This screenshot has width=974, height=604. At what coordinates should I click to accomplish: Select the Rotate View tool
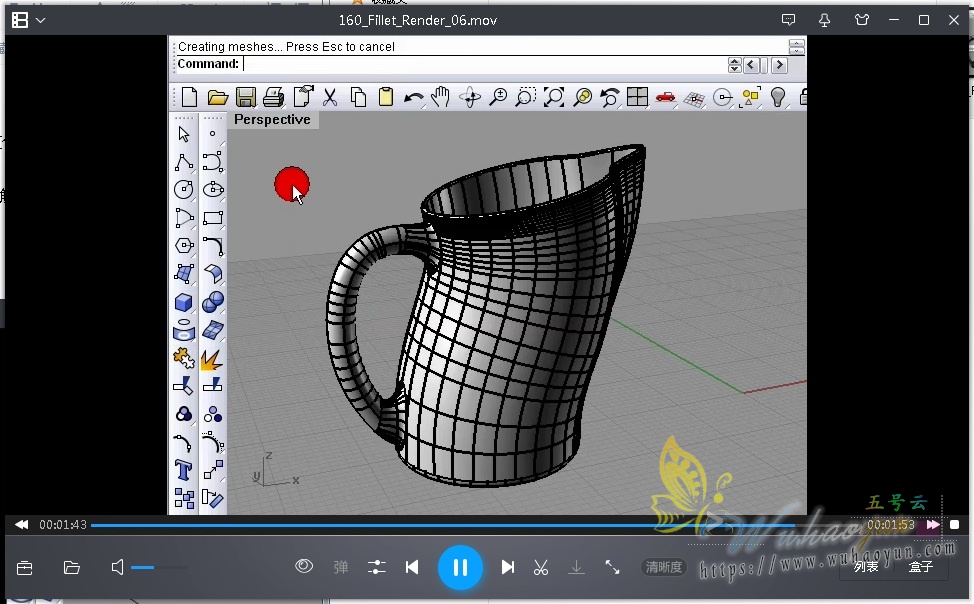pyautogui.click(x=470, y=97)
